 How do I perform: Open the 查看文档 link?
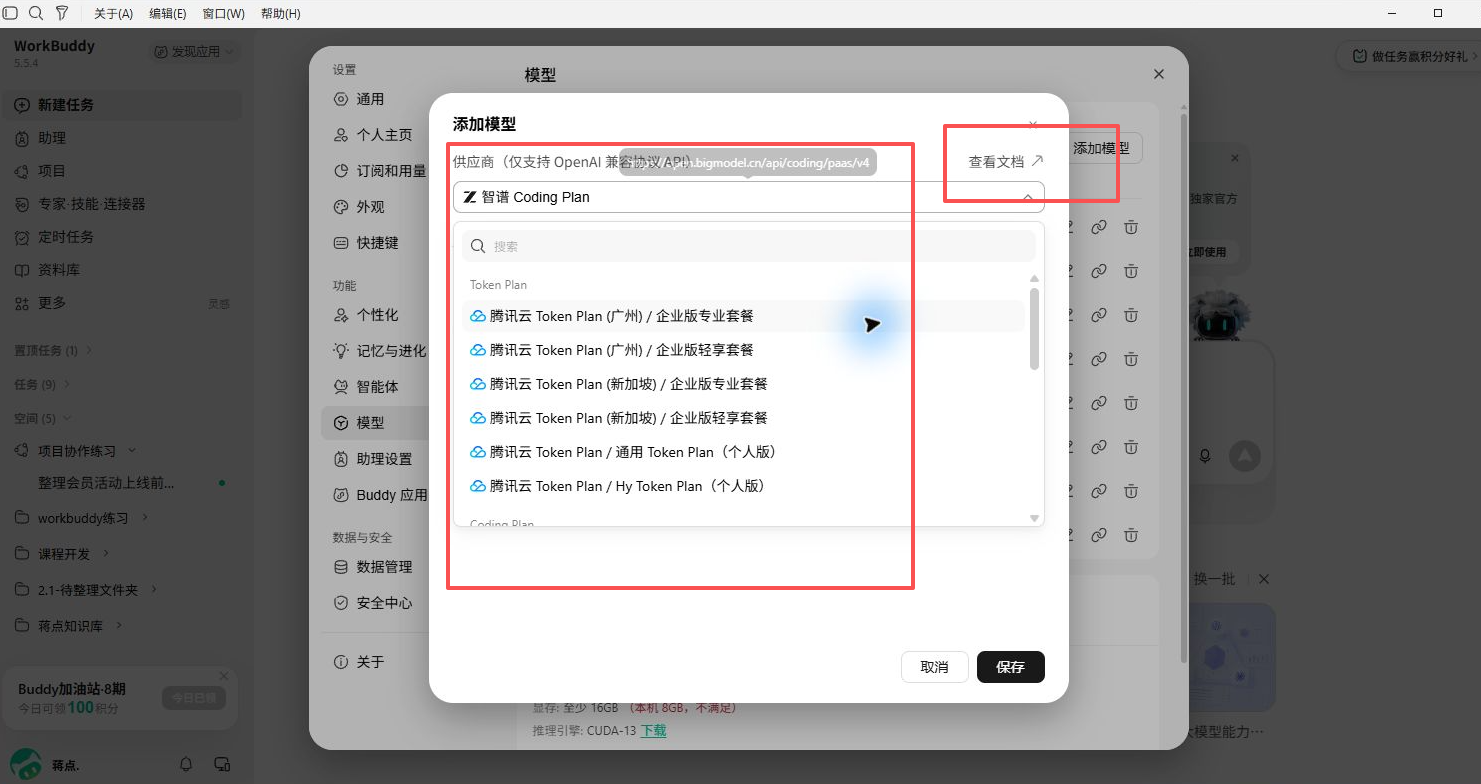click(x=1006, y=161)
